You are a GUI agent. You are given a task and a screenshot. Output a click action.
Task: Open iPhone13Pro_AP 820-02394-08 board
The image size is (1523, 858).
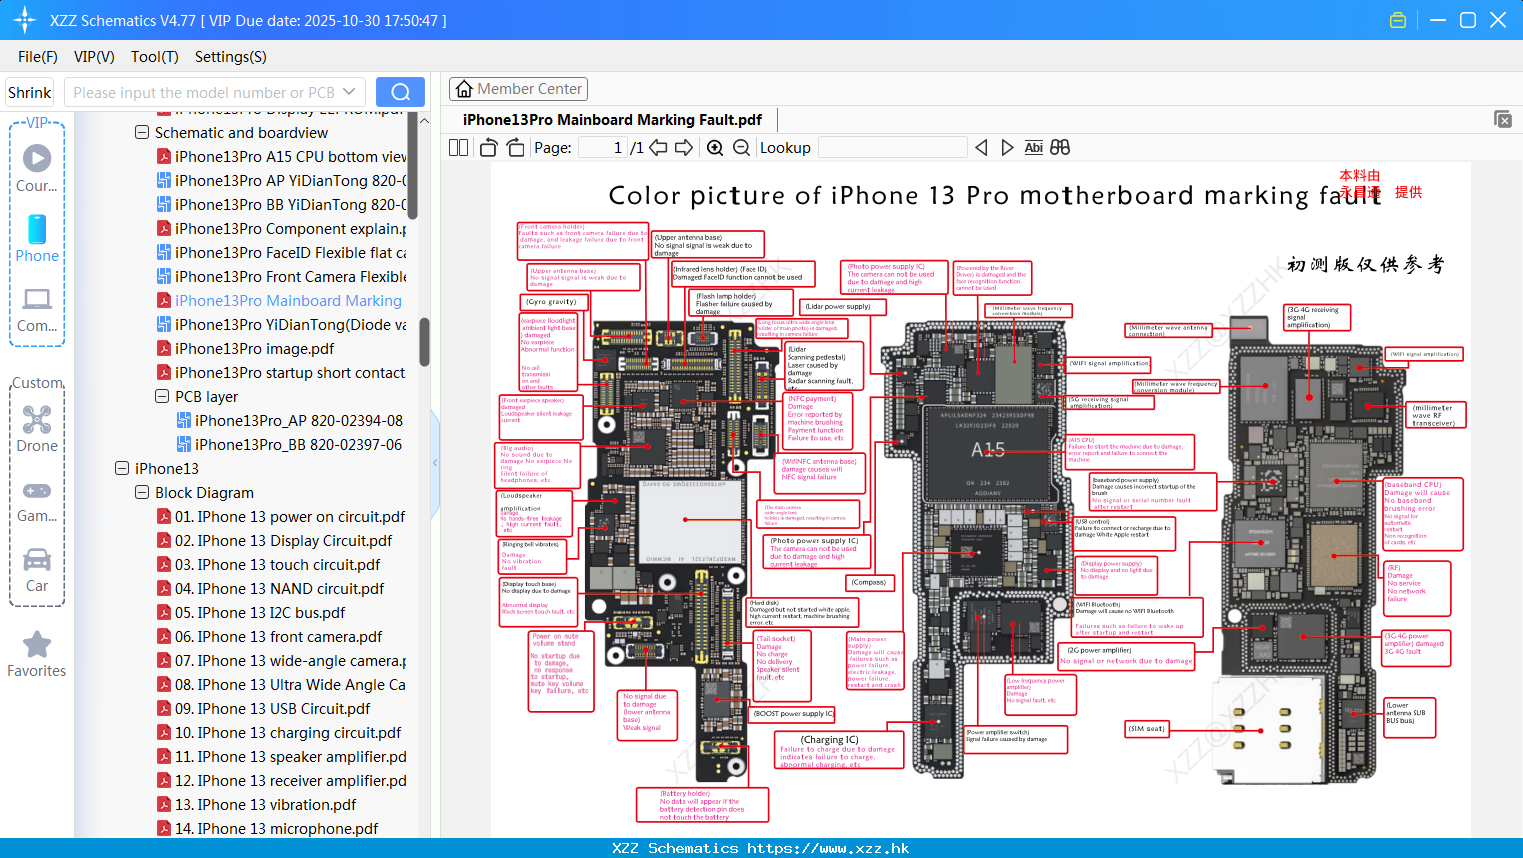coord(290,420)
